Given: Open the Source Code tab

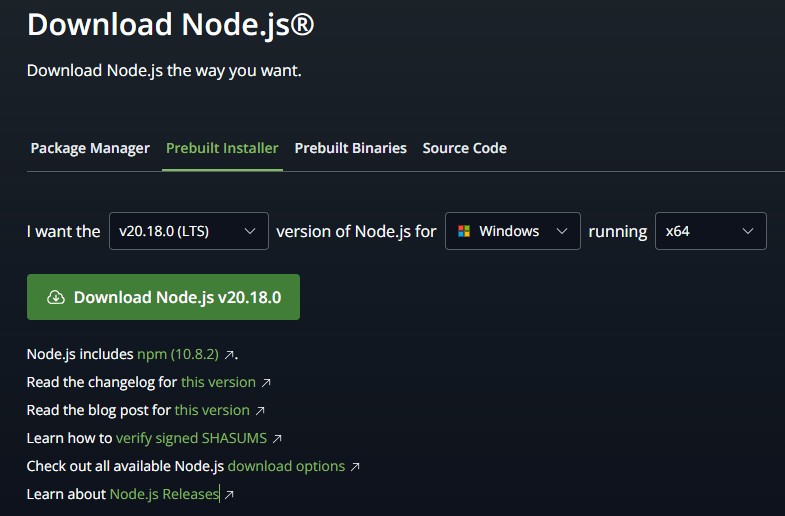Looking at the screenshot, I should pyautogui.click(x=465, y=148).
